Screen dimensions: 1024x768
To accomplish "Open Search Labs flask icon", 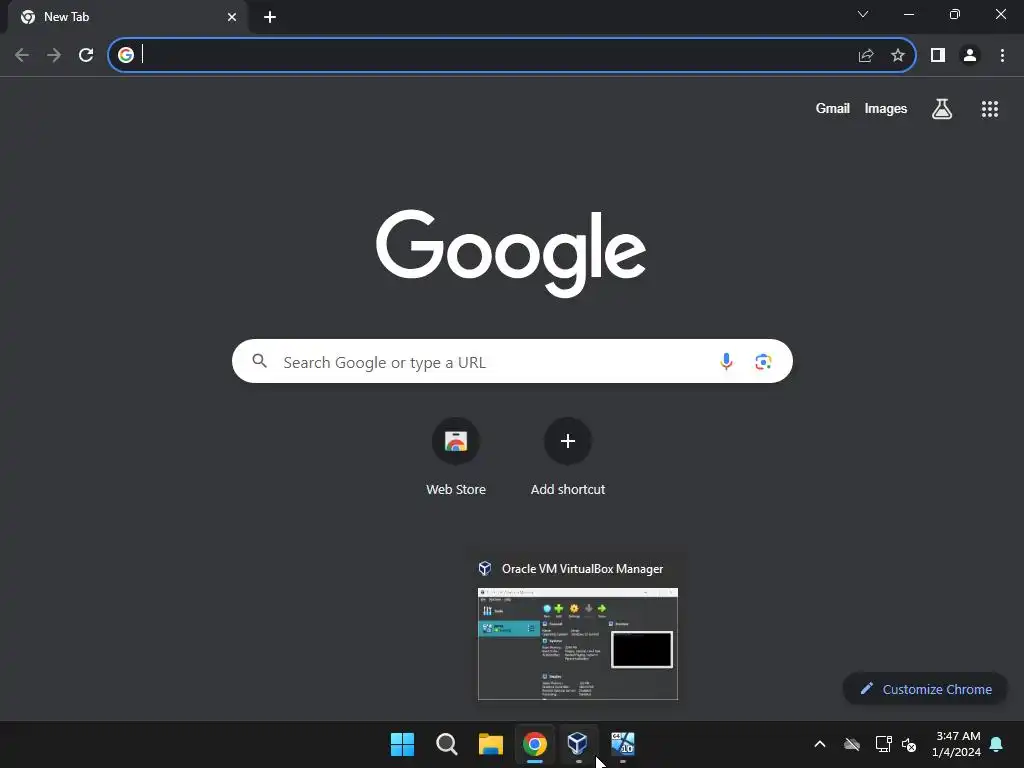I will 942,109.
